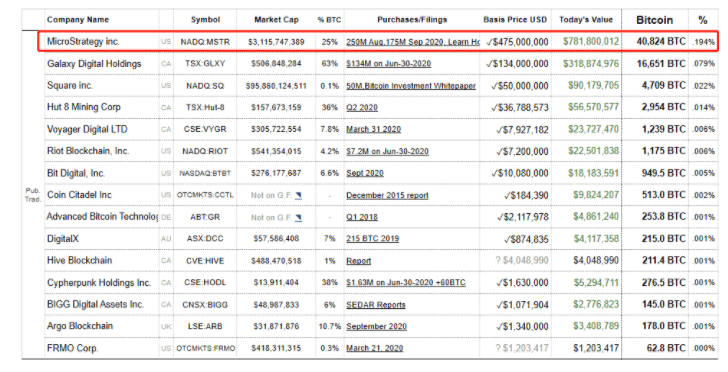Select the "$475,000,000" basis price cell

pos(517,42)
